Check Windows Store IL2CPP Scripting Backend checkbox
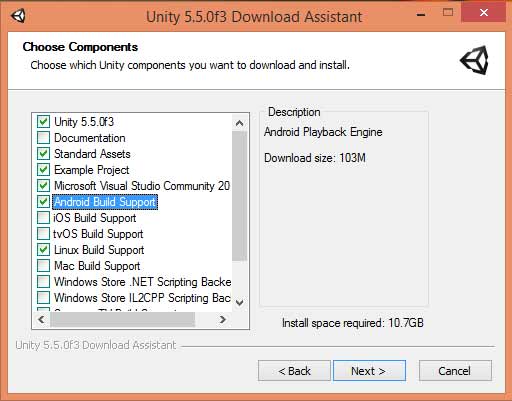The height and width of the screenshot is (401, 512). [43, 298]
